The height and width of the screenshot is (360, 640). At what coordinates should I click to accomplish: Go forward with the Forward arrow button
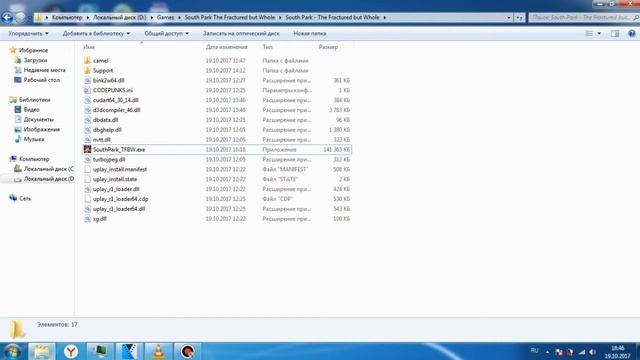tap(20, 18)
